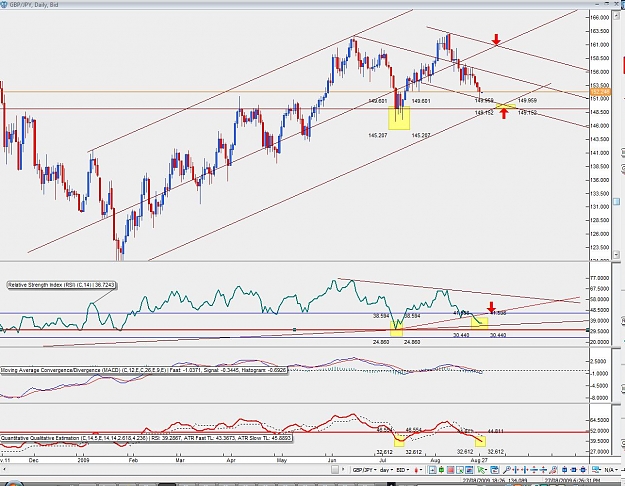Click the green candle icon in the toolbar
The image size is (625, 486).
(441, 470)
